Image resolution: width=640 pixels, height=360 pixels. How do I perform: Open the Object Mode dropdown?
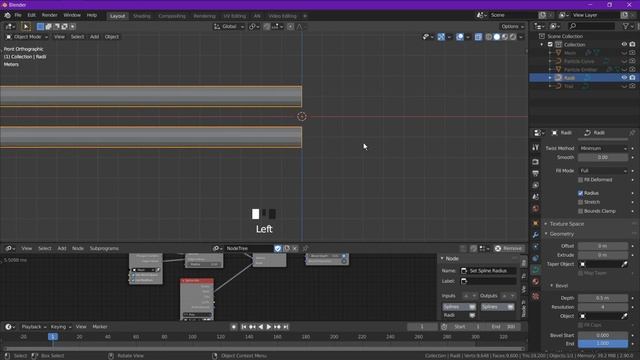(x=27, y=37)
